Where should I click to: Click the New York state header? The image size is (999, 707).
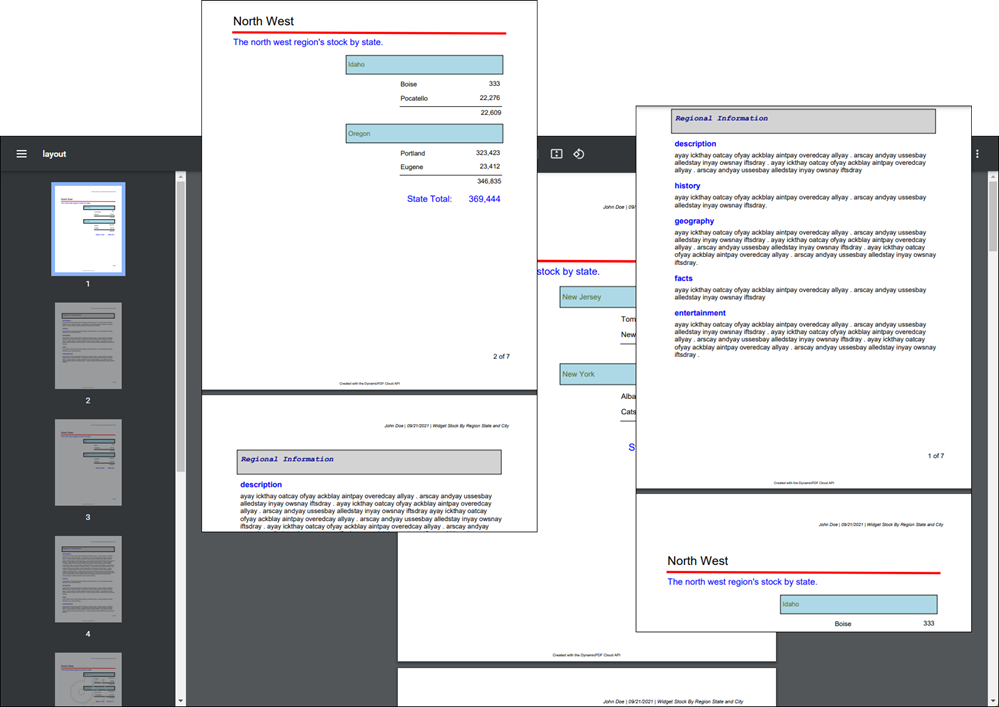coord(597,374)
